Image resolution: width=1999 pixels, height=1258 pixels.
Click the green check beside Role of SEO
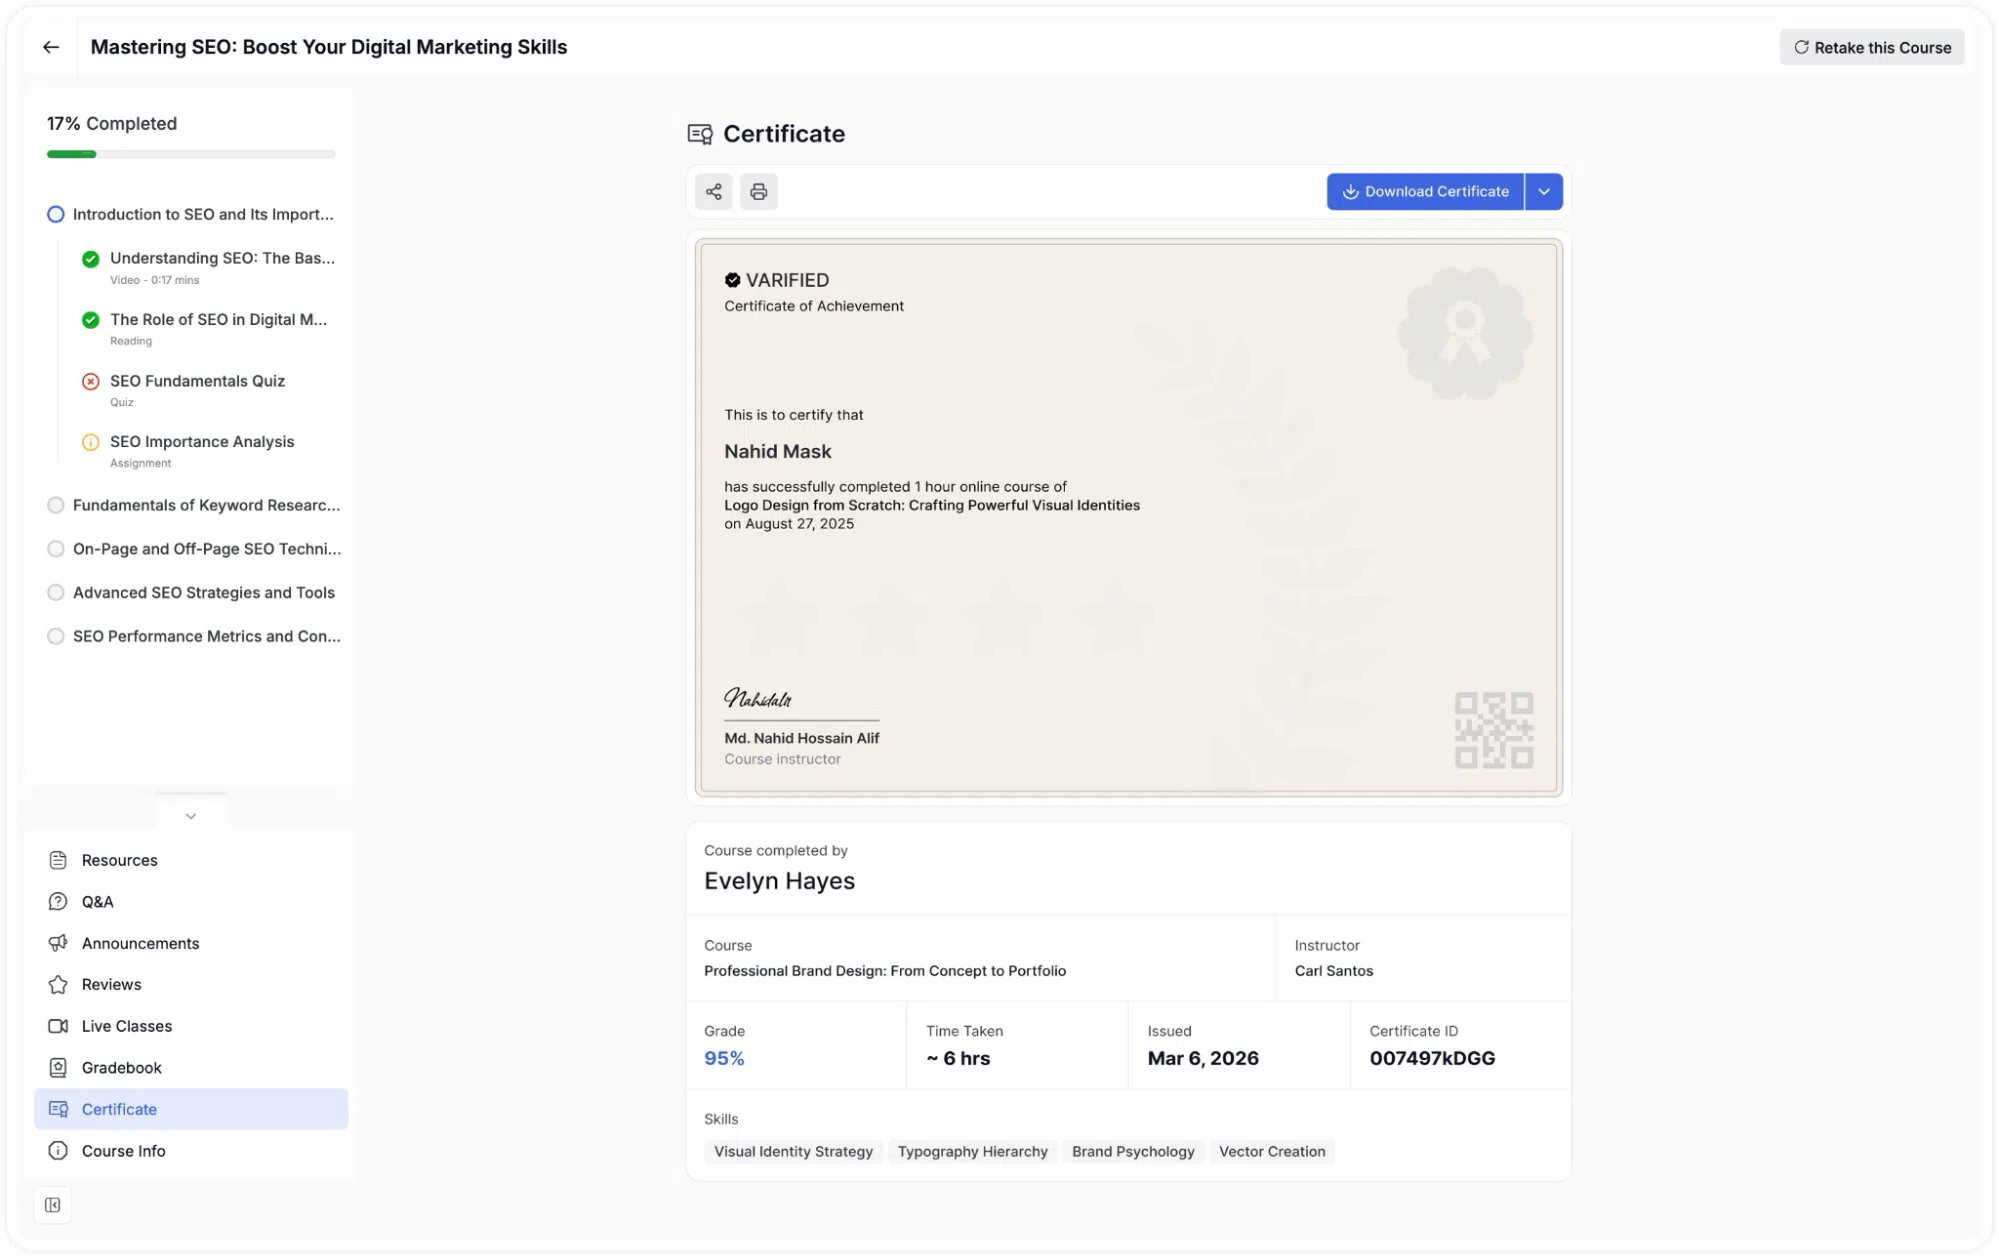tap(90, 320)
